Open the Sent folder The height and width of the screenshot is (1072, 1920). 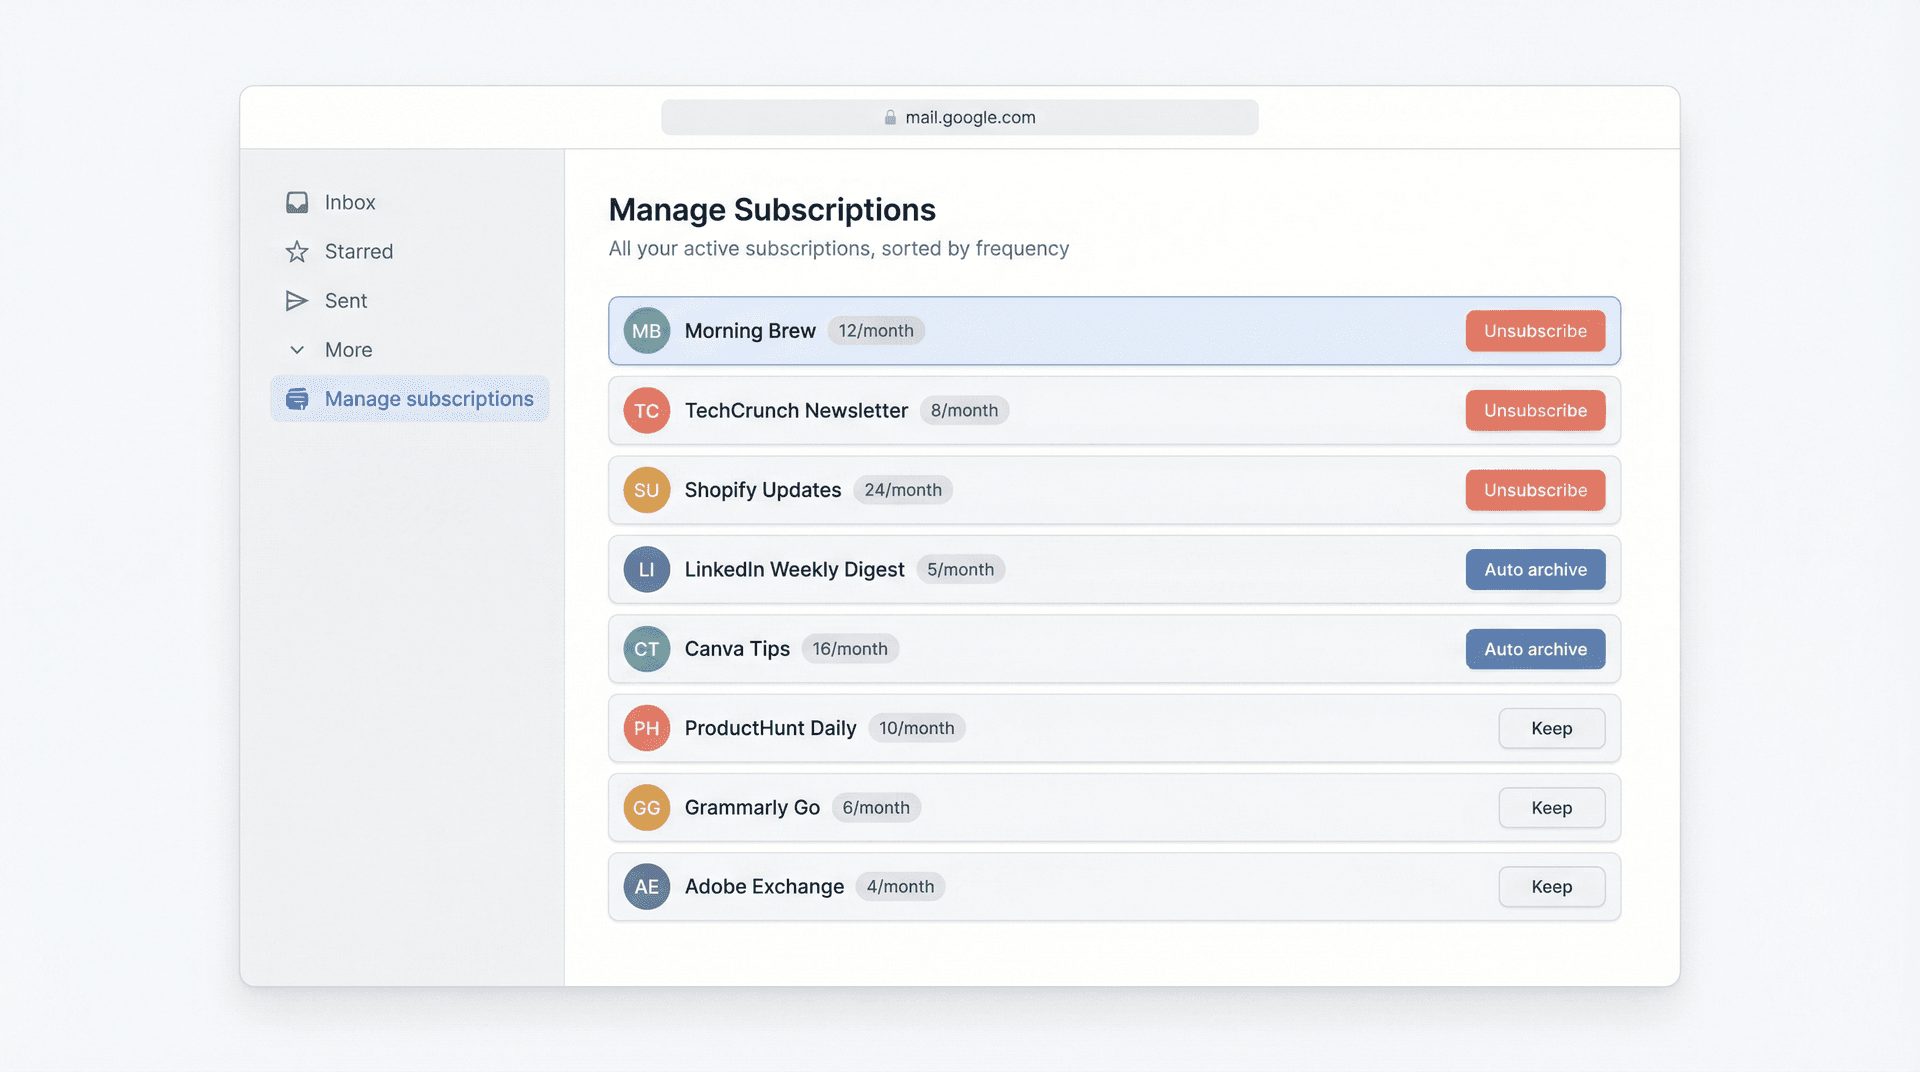345,300
